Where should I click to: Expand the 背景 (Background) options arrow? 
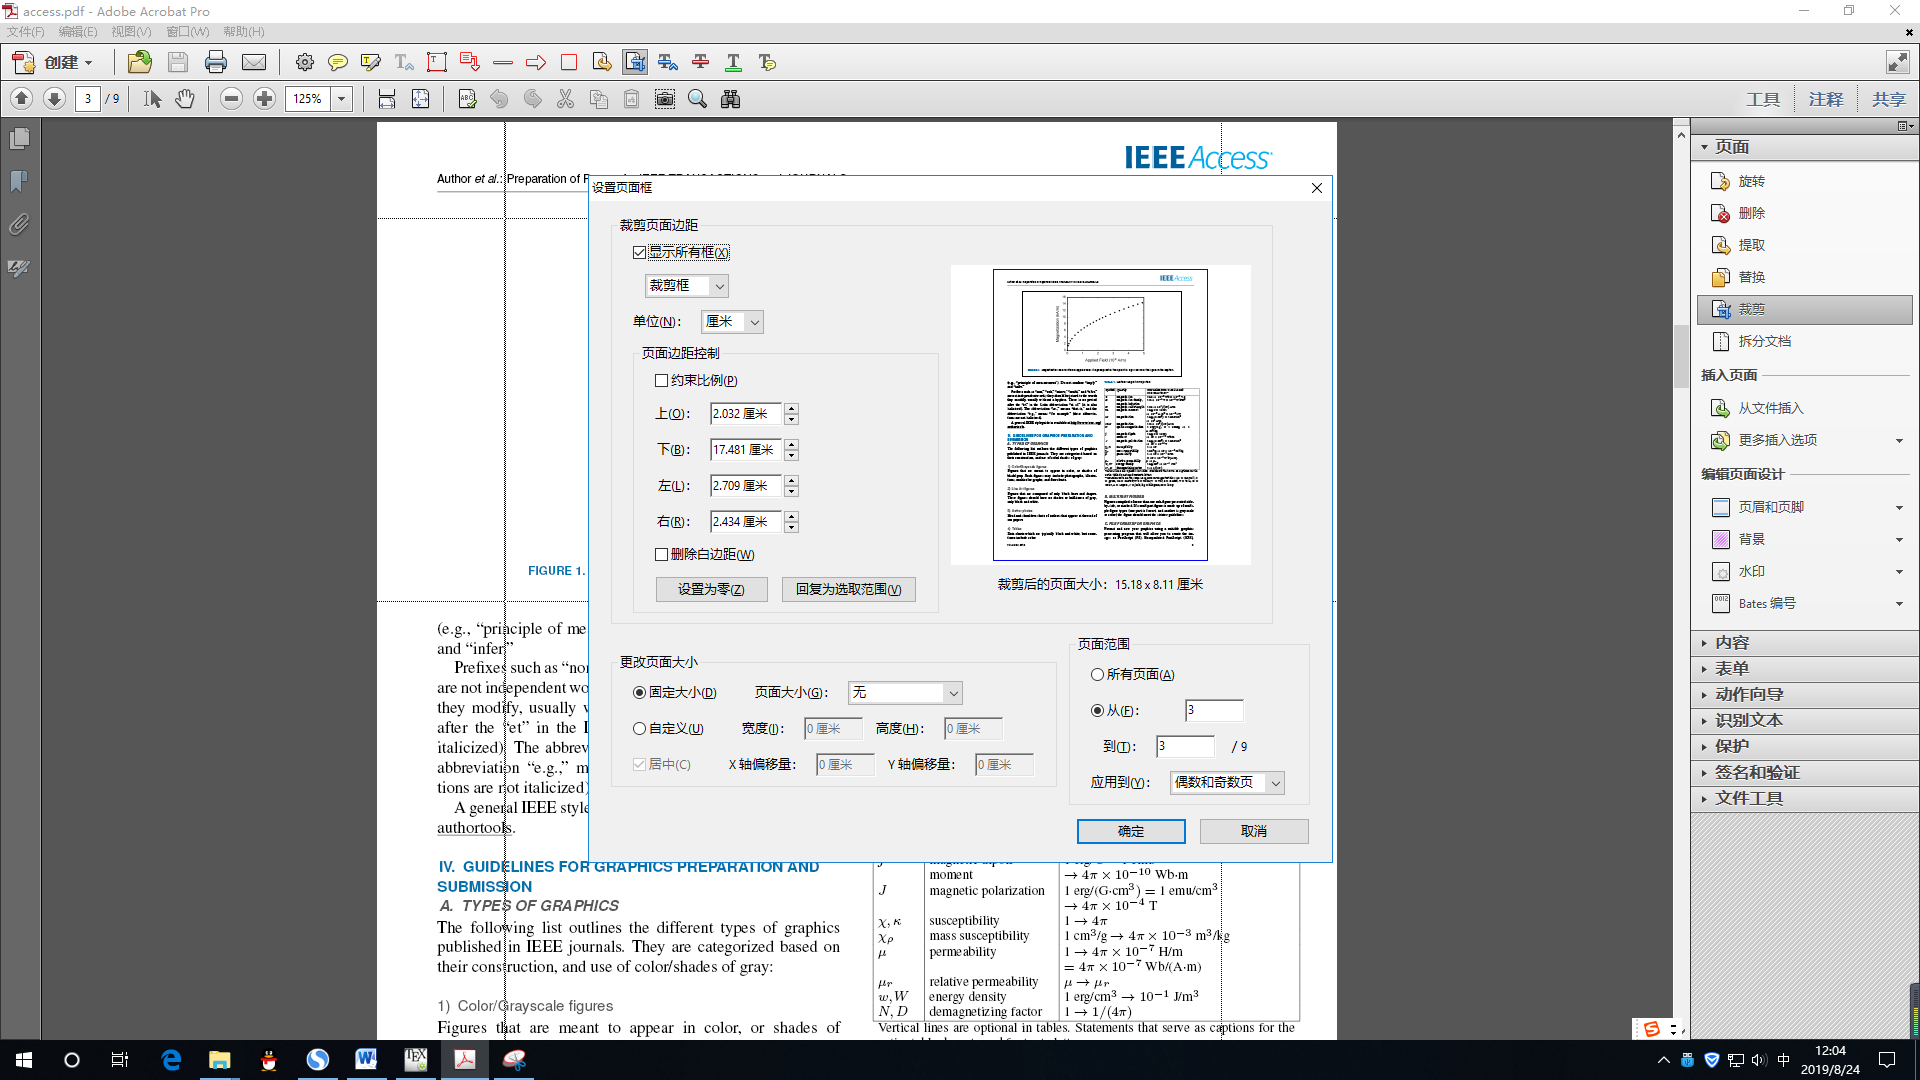click(1900, 539)
